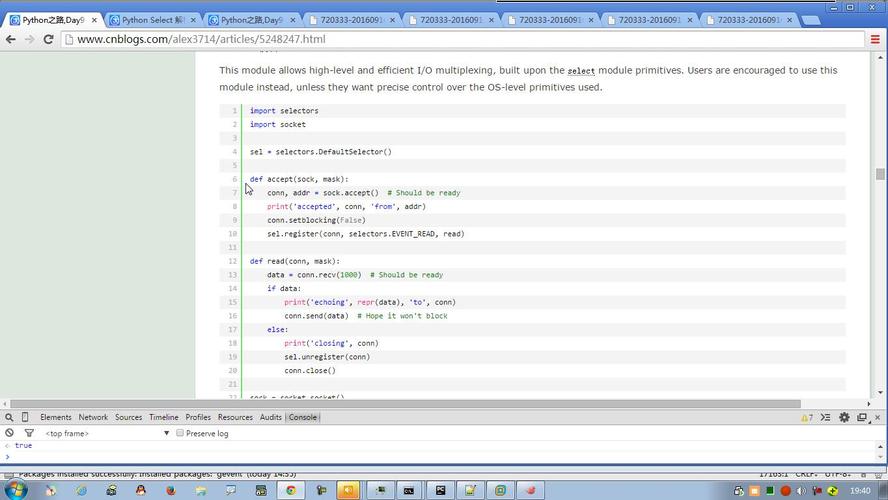Reload the page with the refresh icon
Image resolution: width=888 pixels, height=500 pixels.
pyautogui.click(x=48, y=39)
